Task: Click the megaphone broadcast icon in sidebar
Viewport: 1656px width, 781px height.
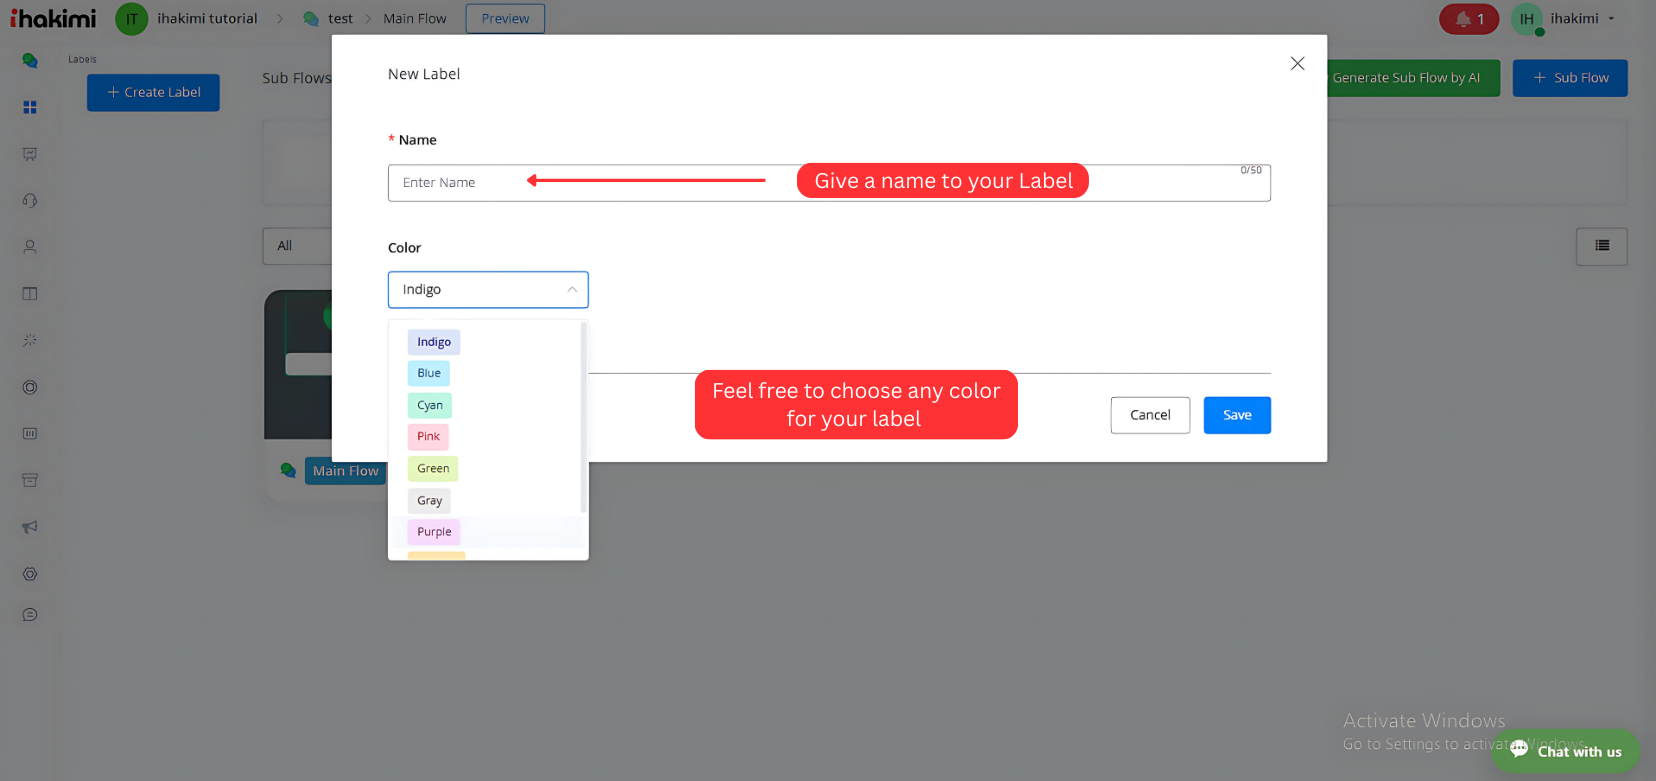Action: pos(30,527)
